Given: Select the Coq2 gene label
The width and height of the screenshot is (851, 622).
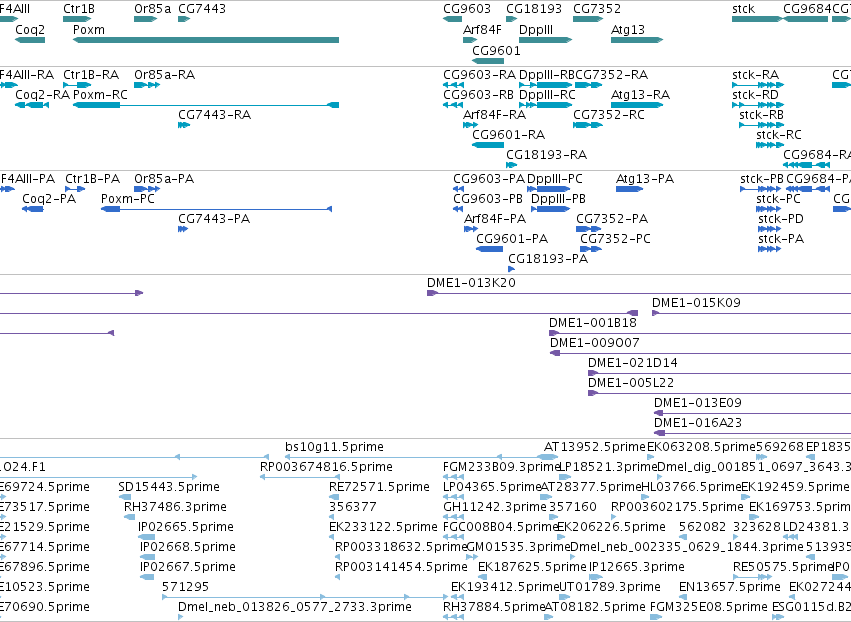Looking at the screenshot, I should point(30,30).
